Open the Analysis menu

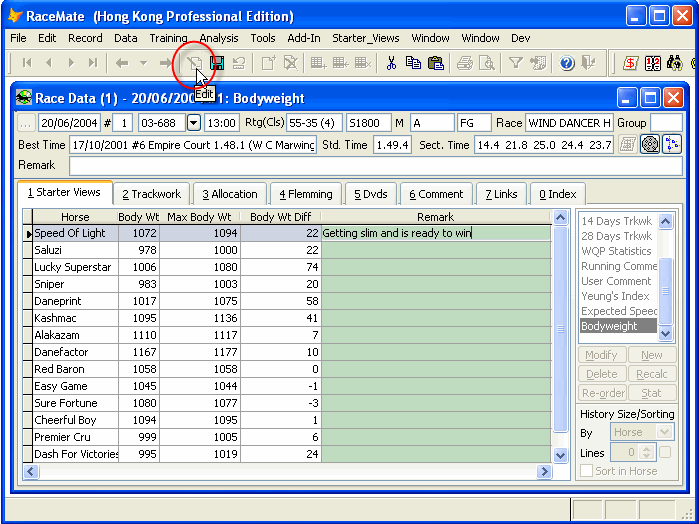point(219,38)
